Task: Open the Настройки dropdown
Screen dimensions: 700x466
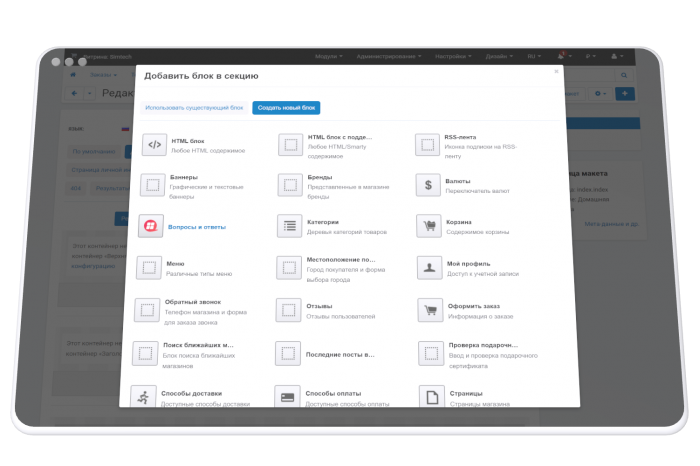Action: (x=453, y=56)
